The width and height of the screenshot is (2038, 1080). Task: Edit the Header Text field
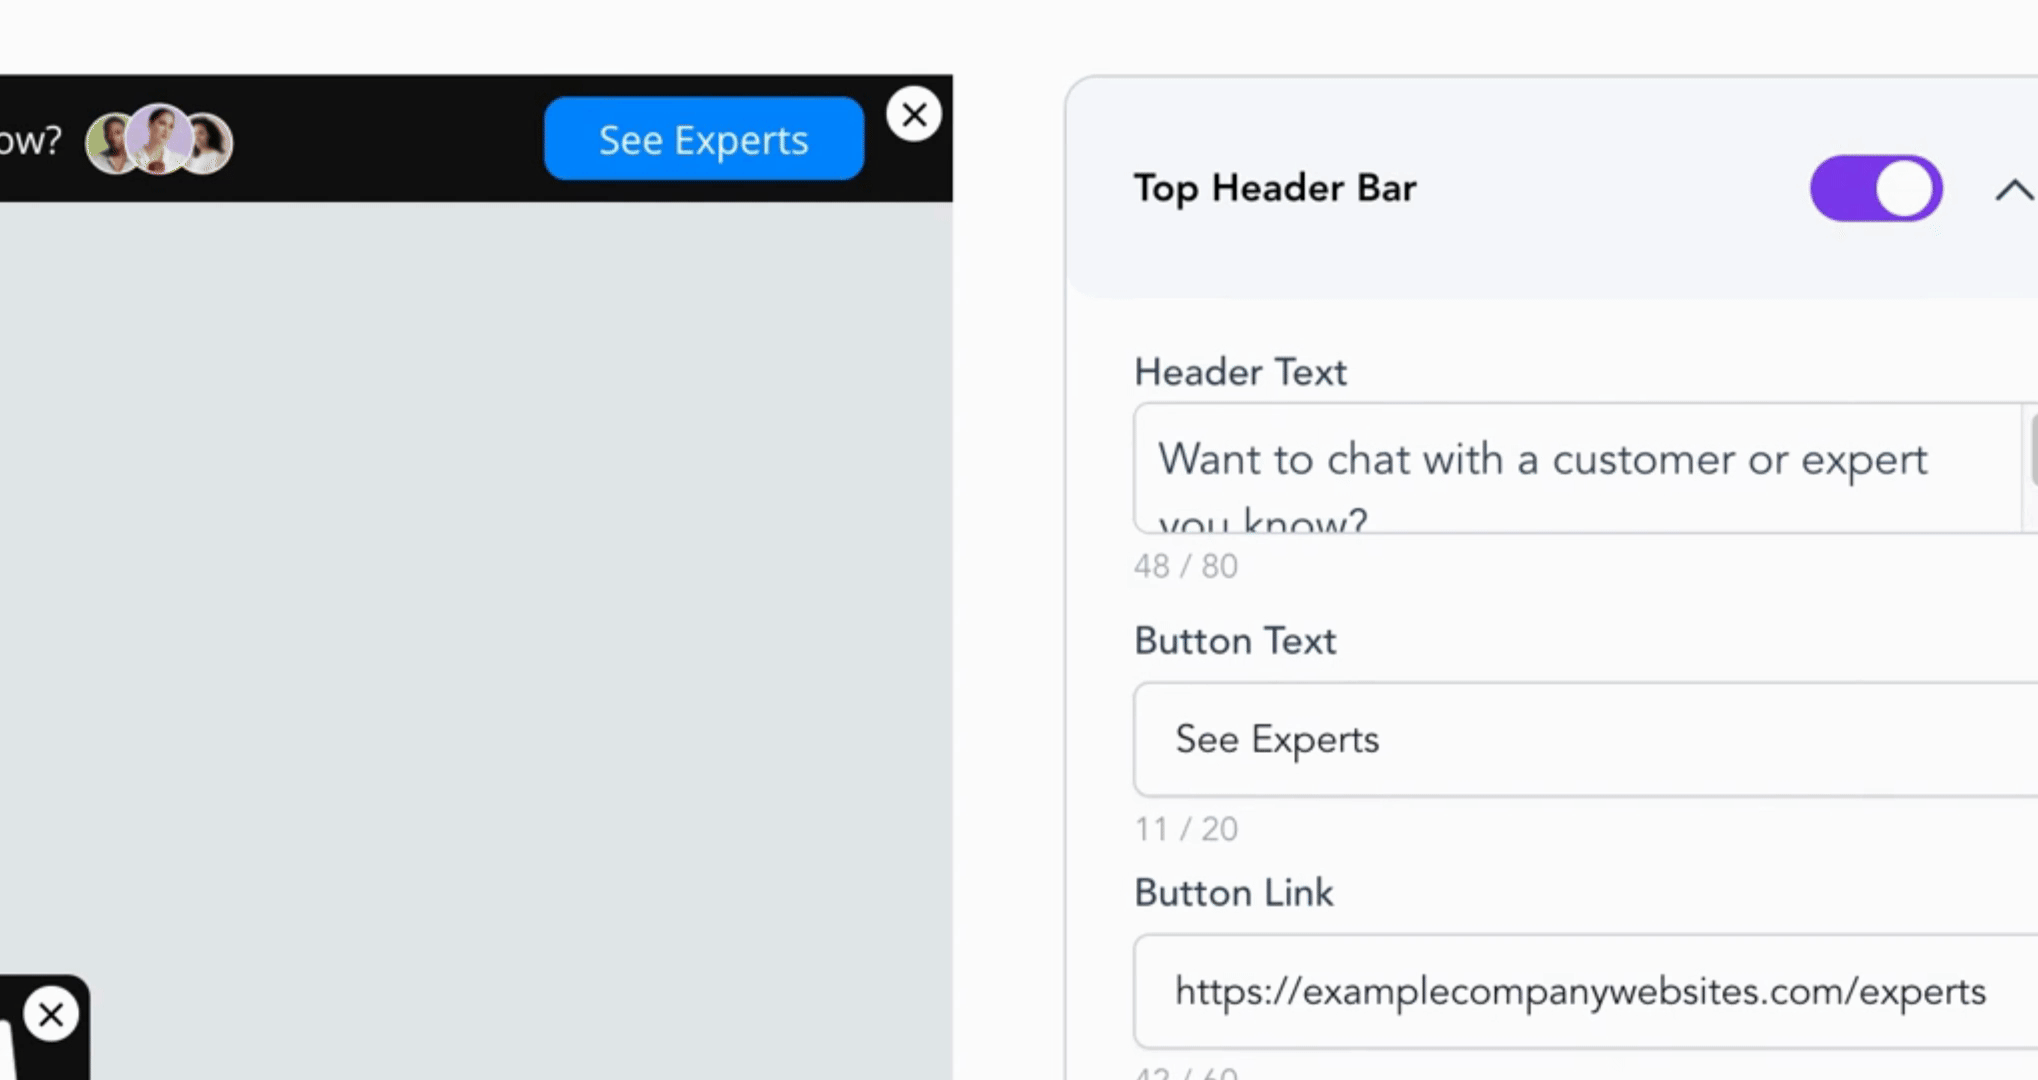[1576, 468]
